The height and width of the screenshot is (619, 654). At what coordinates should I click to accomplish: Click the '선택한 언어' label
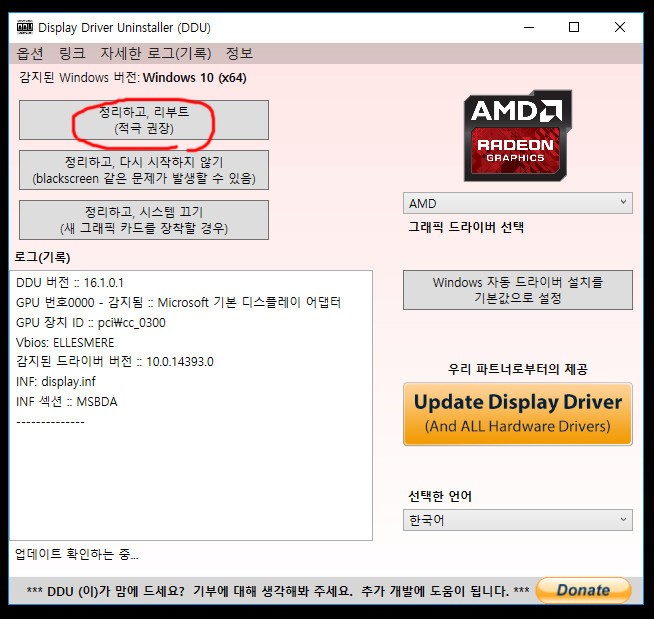(440, 496)
